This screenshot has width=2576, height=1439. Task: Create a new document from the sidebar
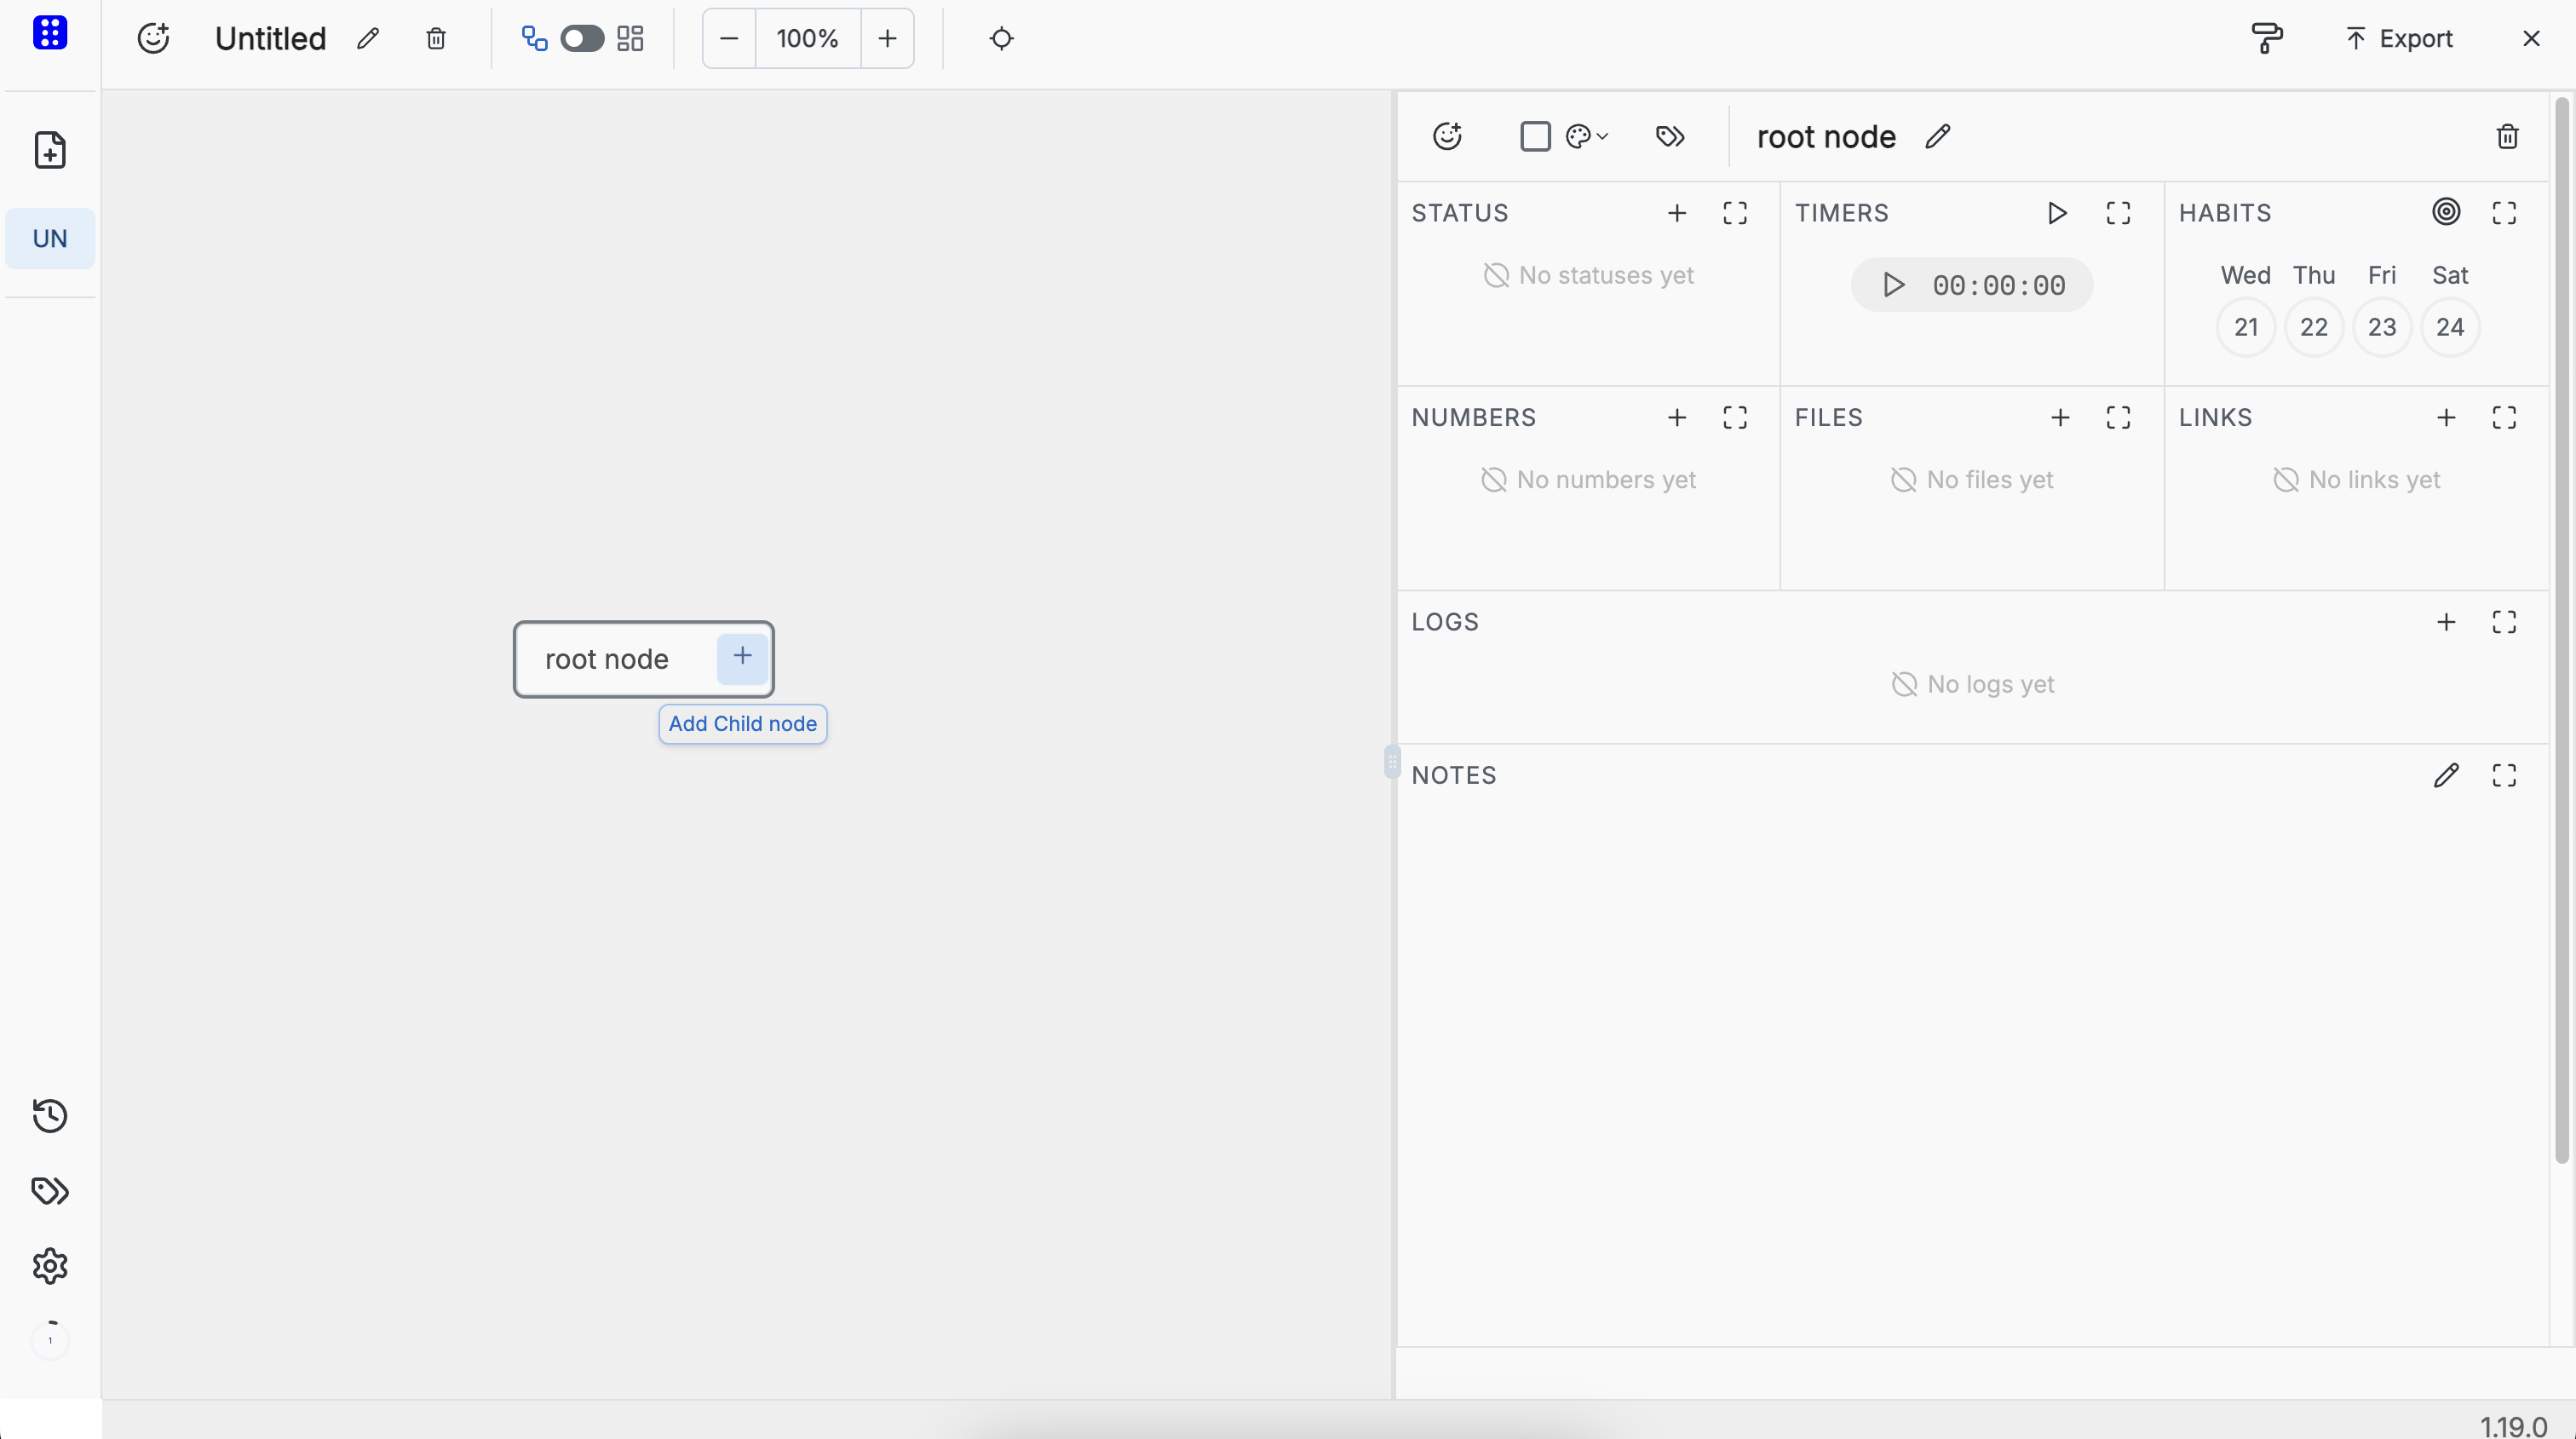click(x=50, y=150)
